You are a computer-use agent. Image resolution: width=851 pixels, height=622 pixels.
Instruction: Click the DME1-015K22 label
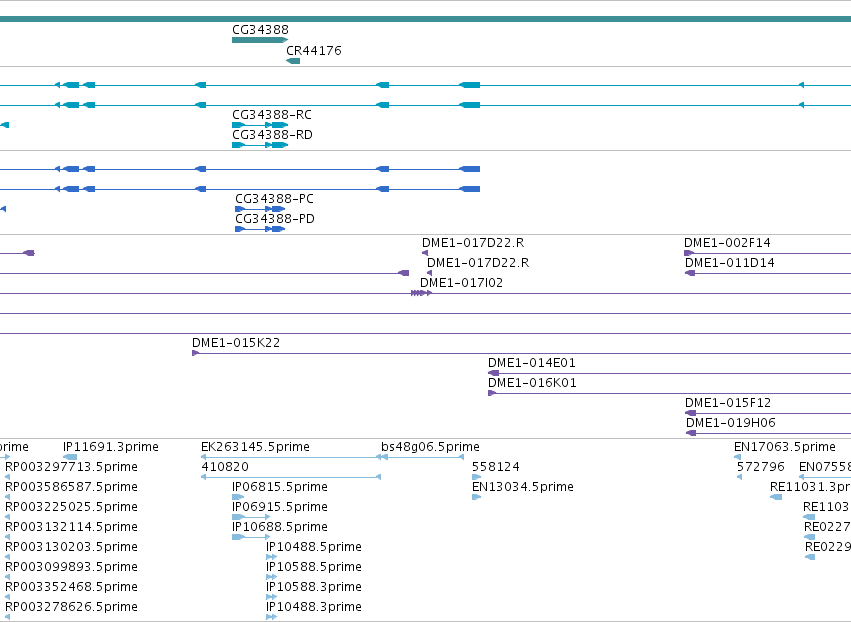point(236,343)
